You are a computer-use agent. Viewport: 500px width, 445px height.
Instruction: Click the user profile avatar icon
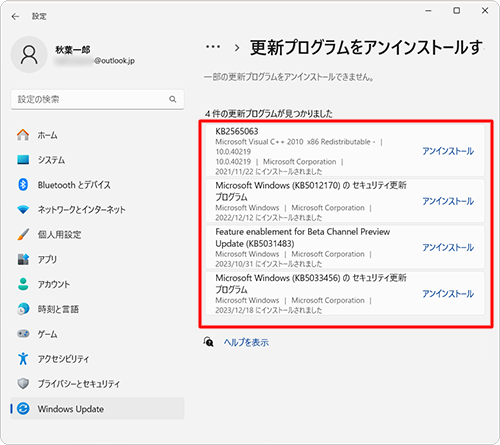pos(29,55)
